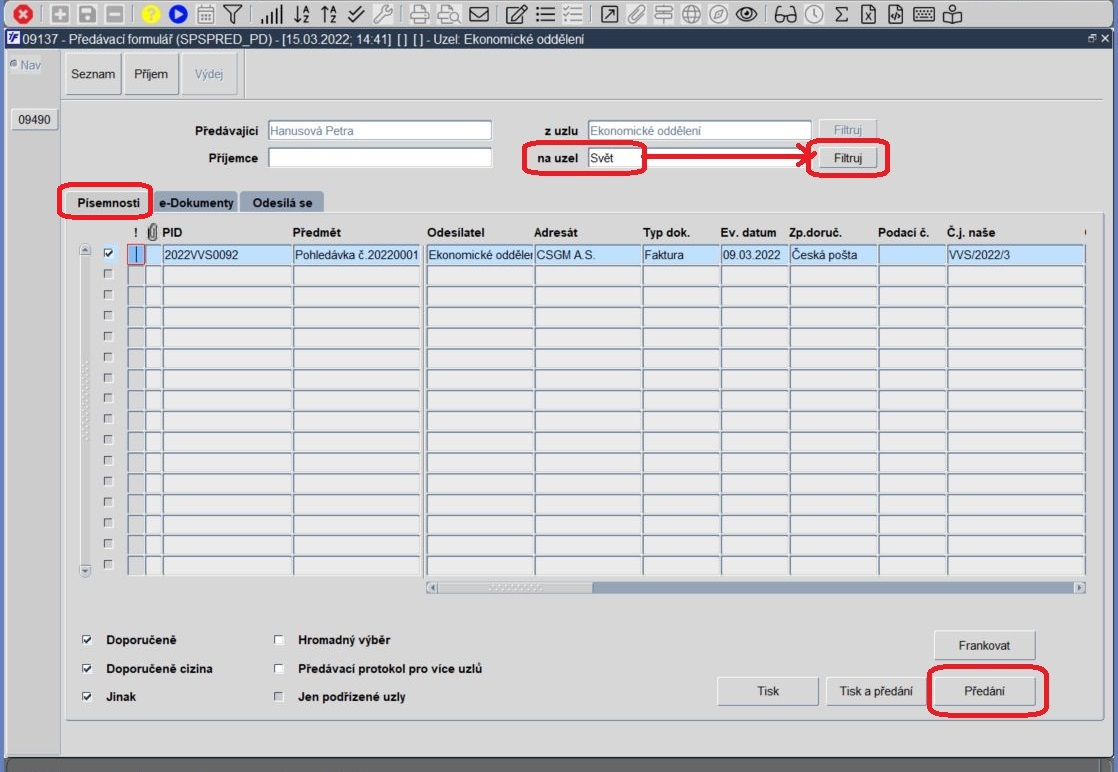The height and width of the screenshot is (772, 1118).
Task: Switch to the Písemnosti tab
Action: point(108,202)
